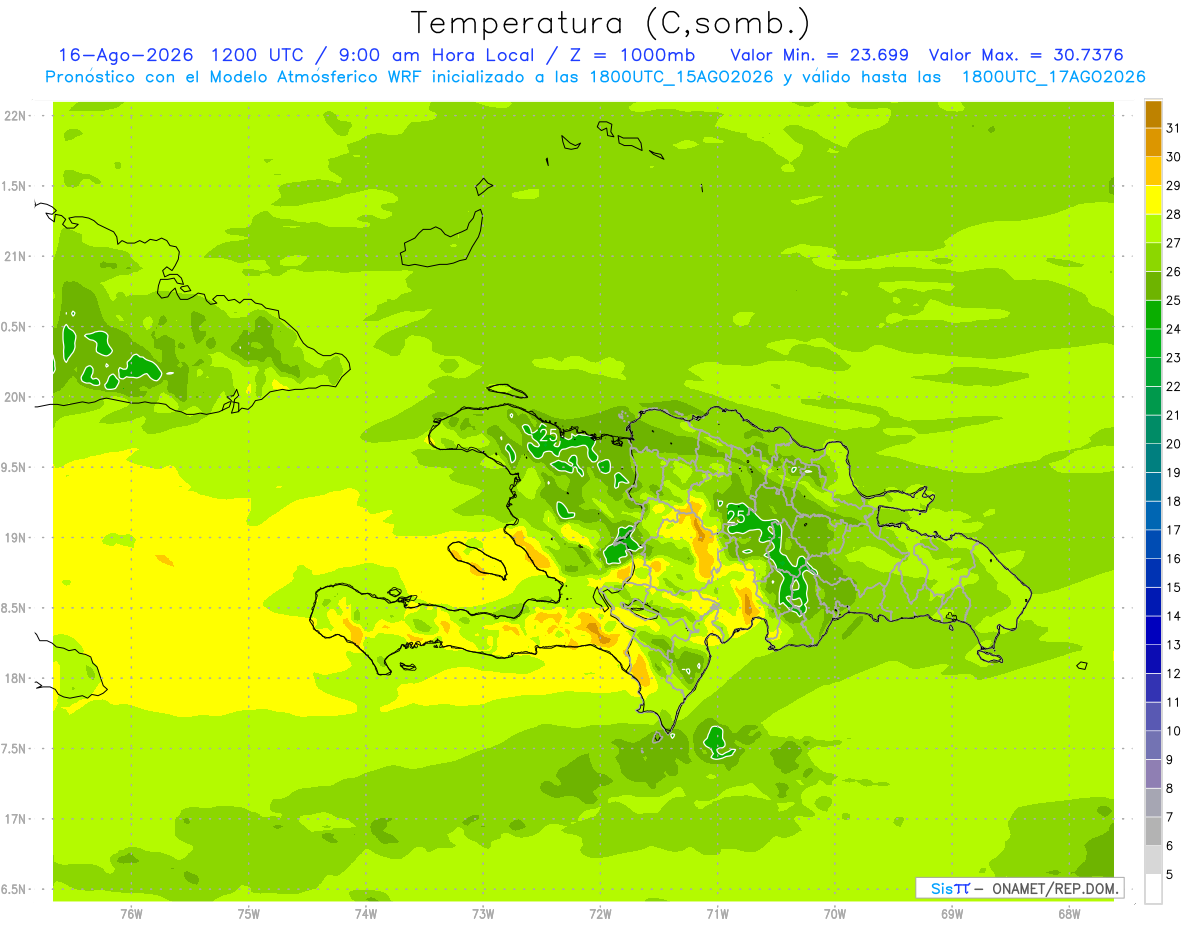Screen dimensions: 1200x927
Task: Click the "72W" longitude label
Action: [x=600, y=914]
